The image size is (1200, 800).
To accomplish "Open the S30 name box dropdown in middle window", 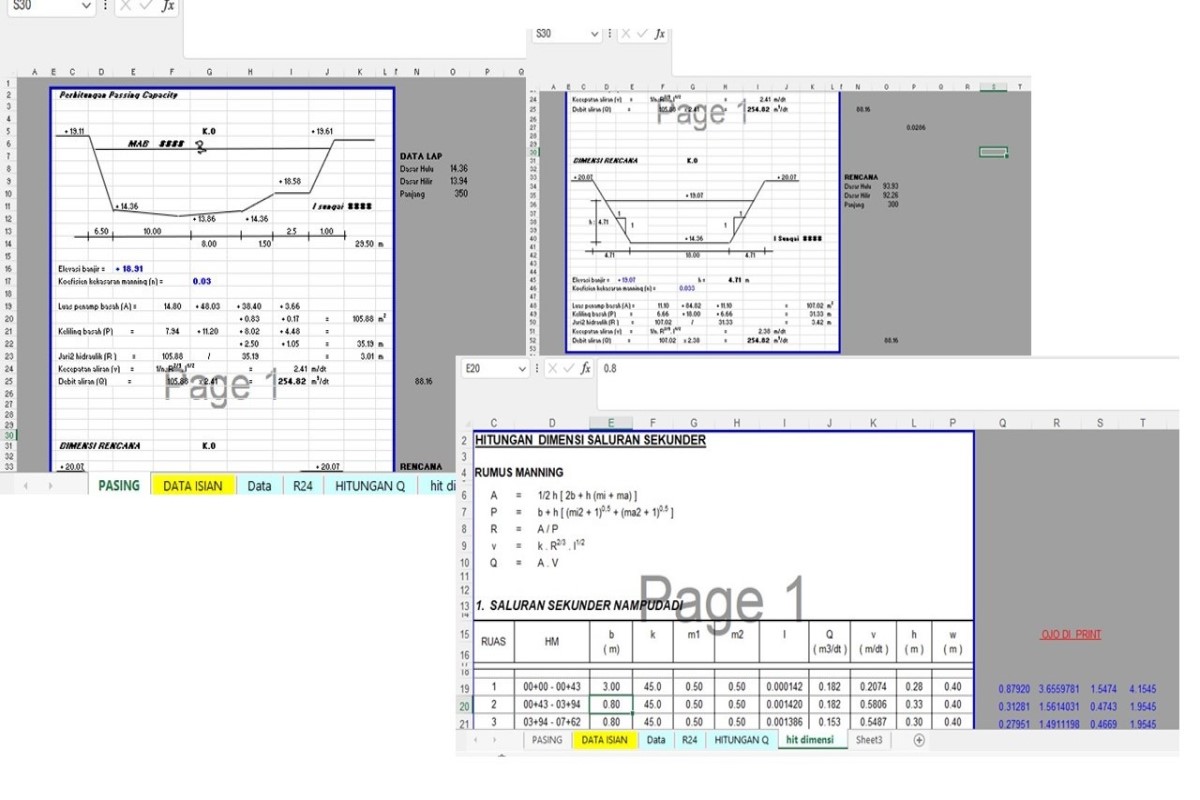I will pyautogui.click(x=595, y=33).
